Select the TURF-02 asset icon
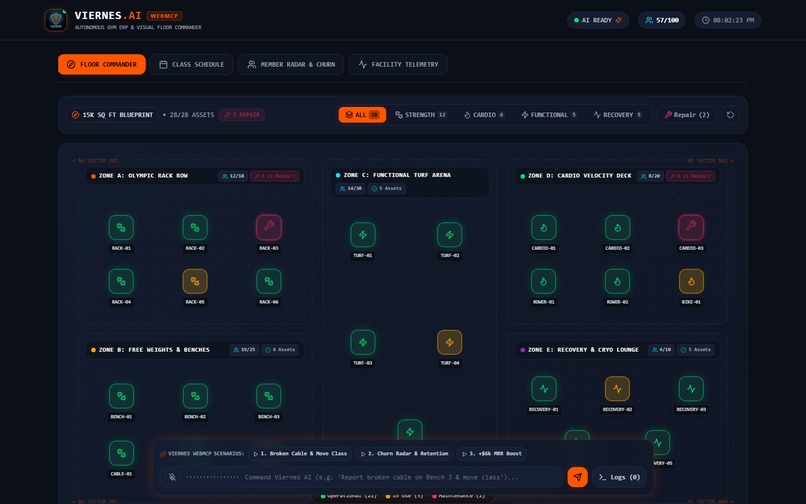Image resolution: width=806 pixels, height=504 pixels. 450,235
